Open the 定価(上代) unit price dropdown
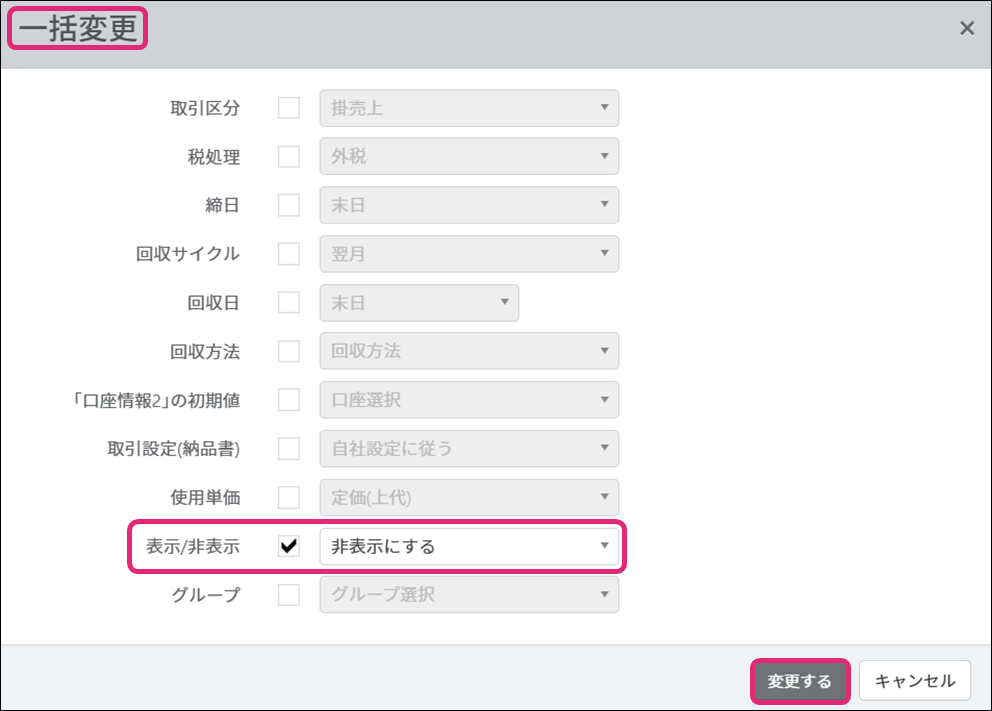 tap(469, 497)
